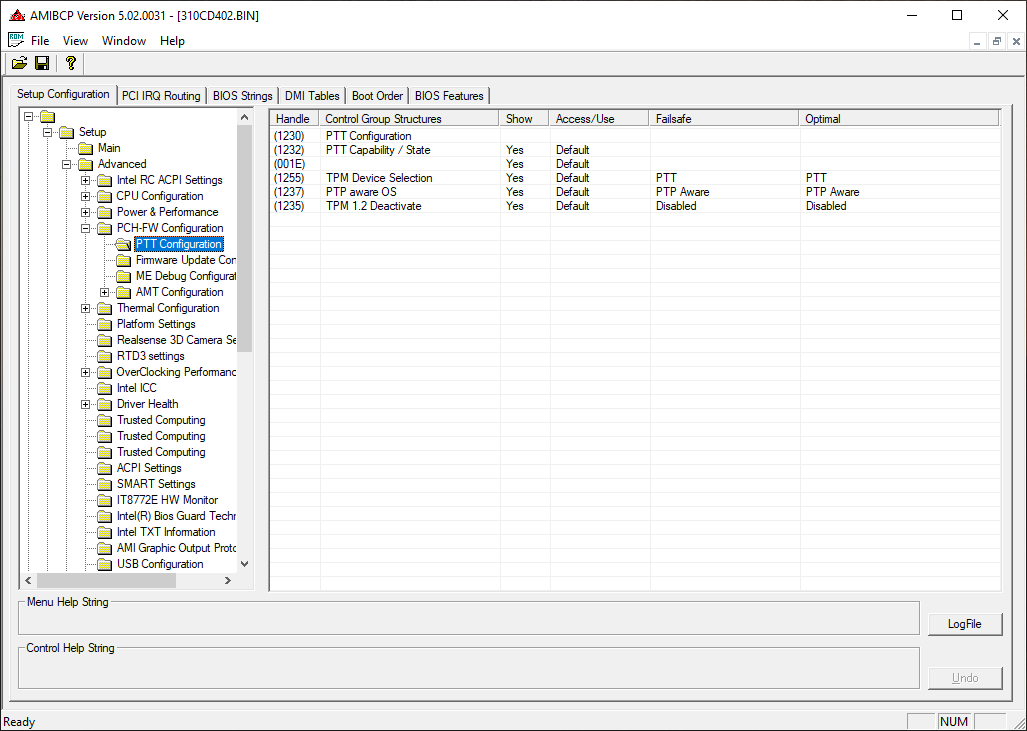Expand the OverClocking Performance node

coord(85,373)
